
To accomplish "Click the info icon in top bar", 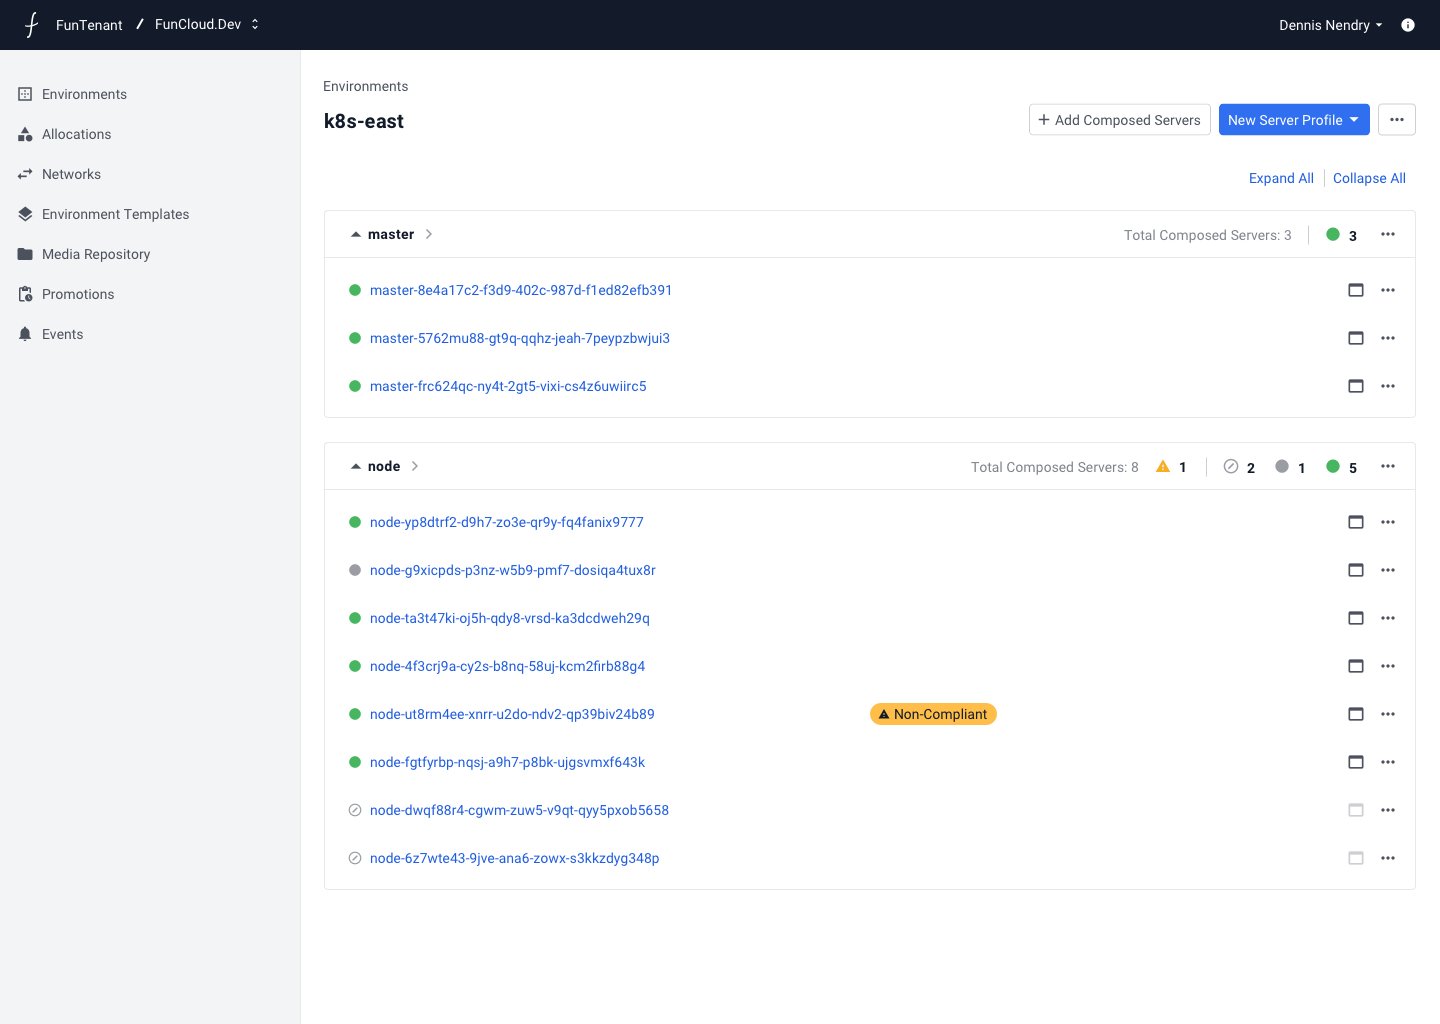I will point(1407,25).
